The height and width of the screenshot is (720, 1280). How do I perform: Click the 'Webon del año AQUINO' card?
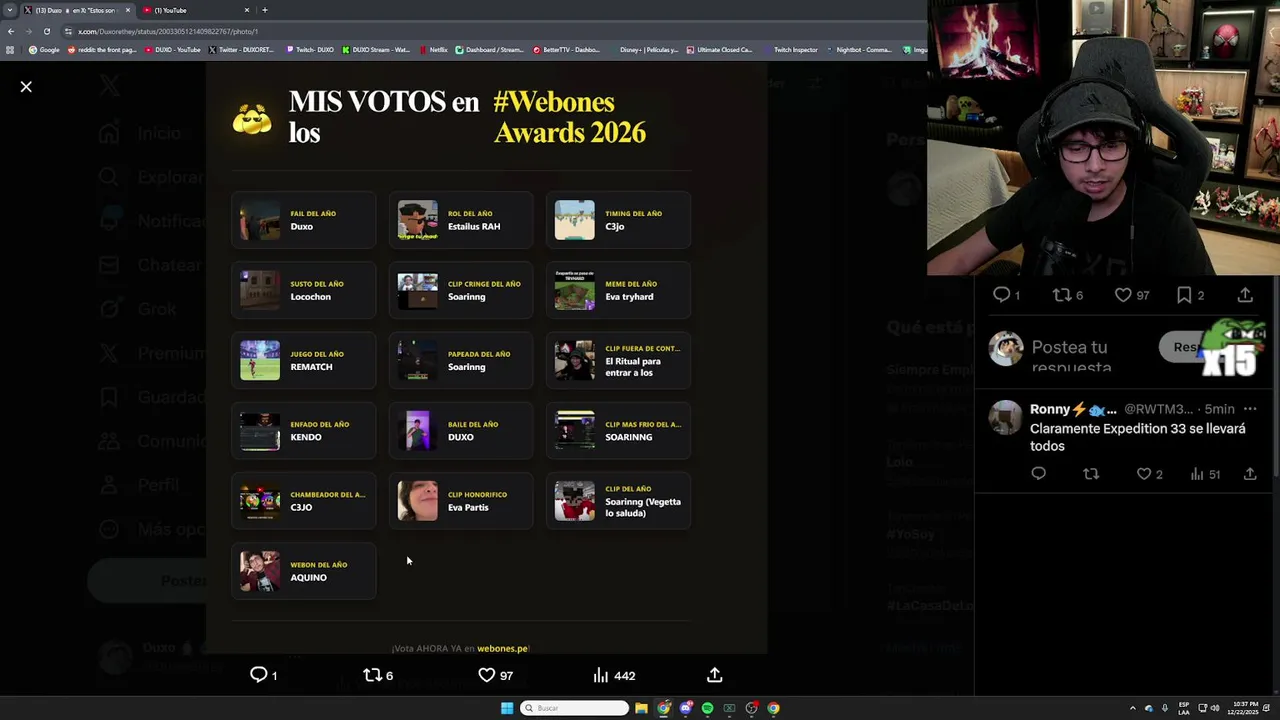pyautogui.click(x=303, y=571)
